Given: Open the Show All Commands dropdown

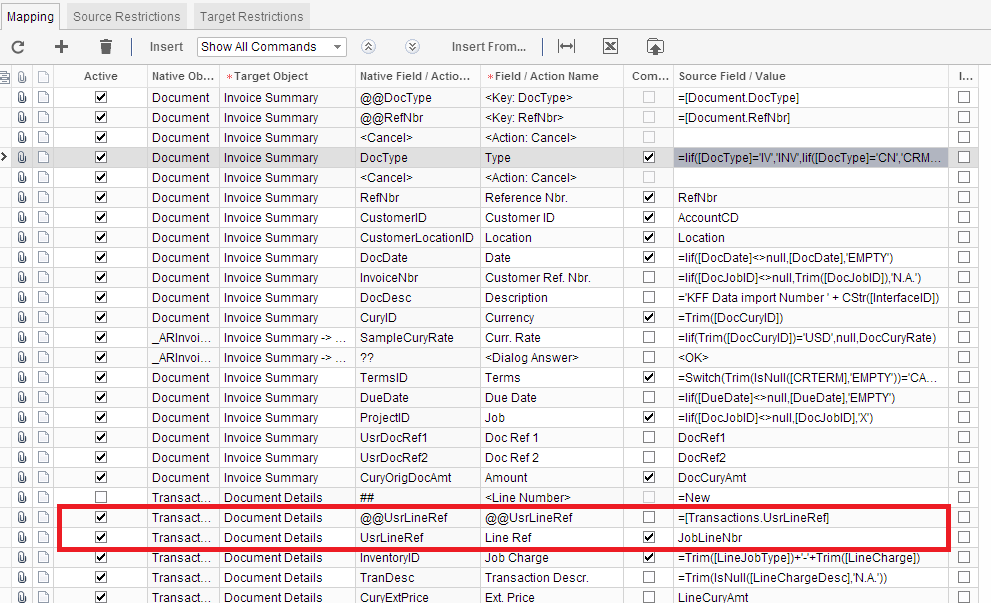Looking at the screenshot, I should coord(270,46).
